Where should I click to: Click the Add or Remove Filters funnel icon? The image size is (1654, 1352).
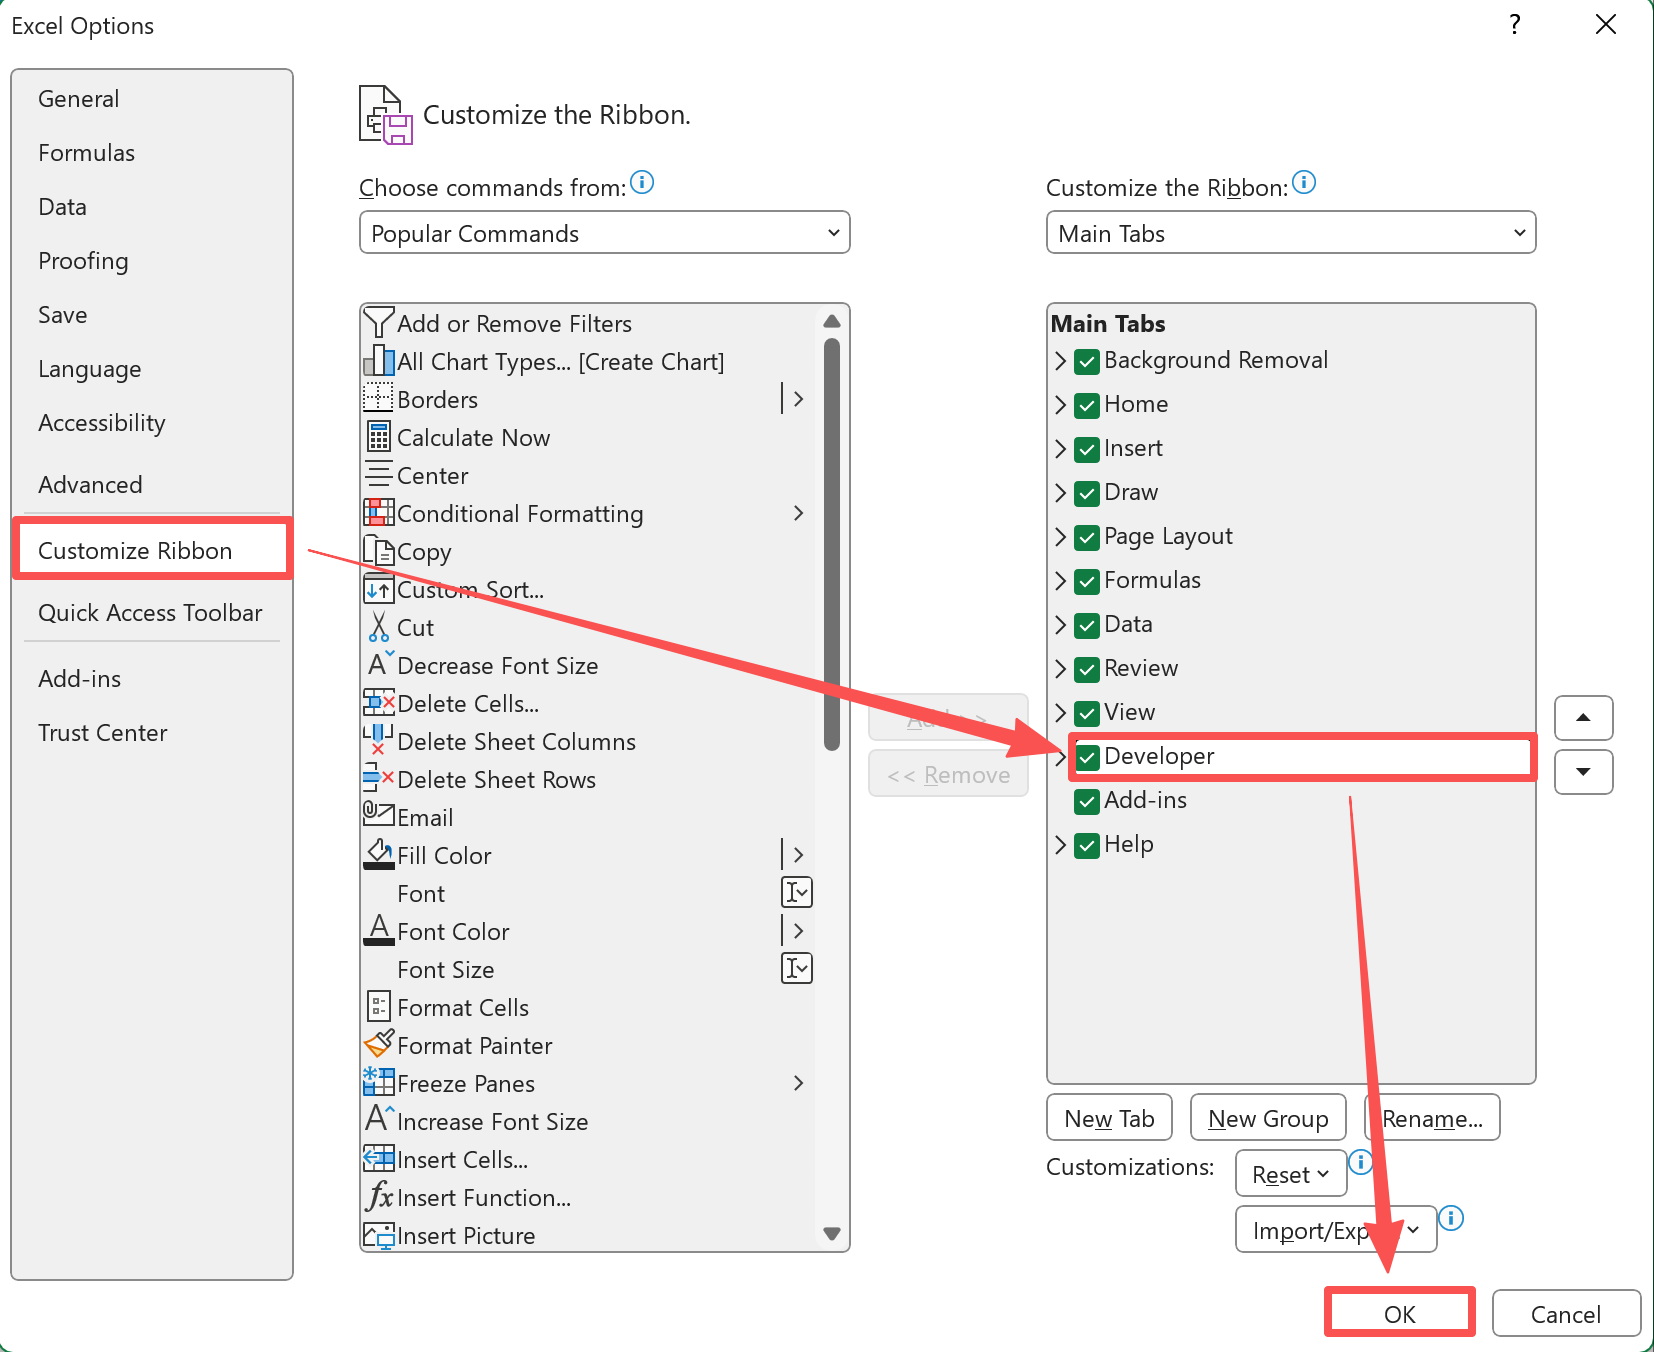coord(378,323)
